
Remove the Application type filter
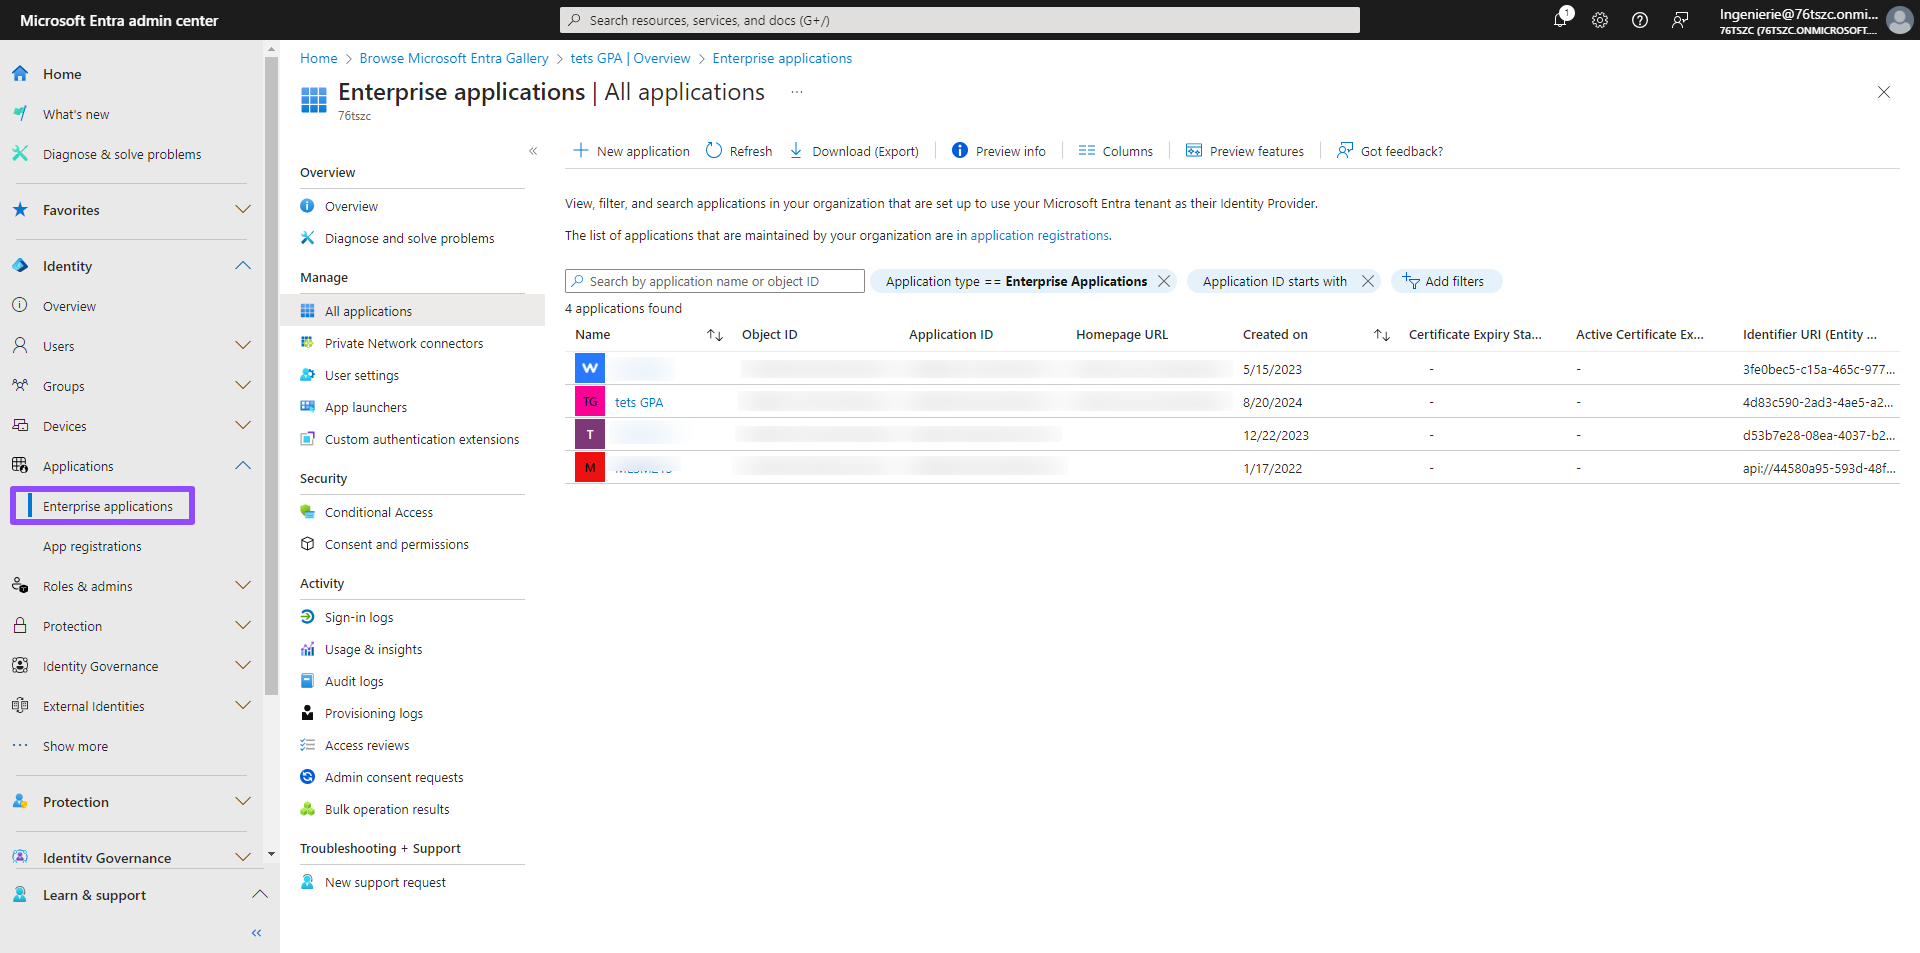pyautogui.click(x=1164, y=281)
